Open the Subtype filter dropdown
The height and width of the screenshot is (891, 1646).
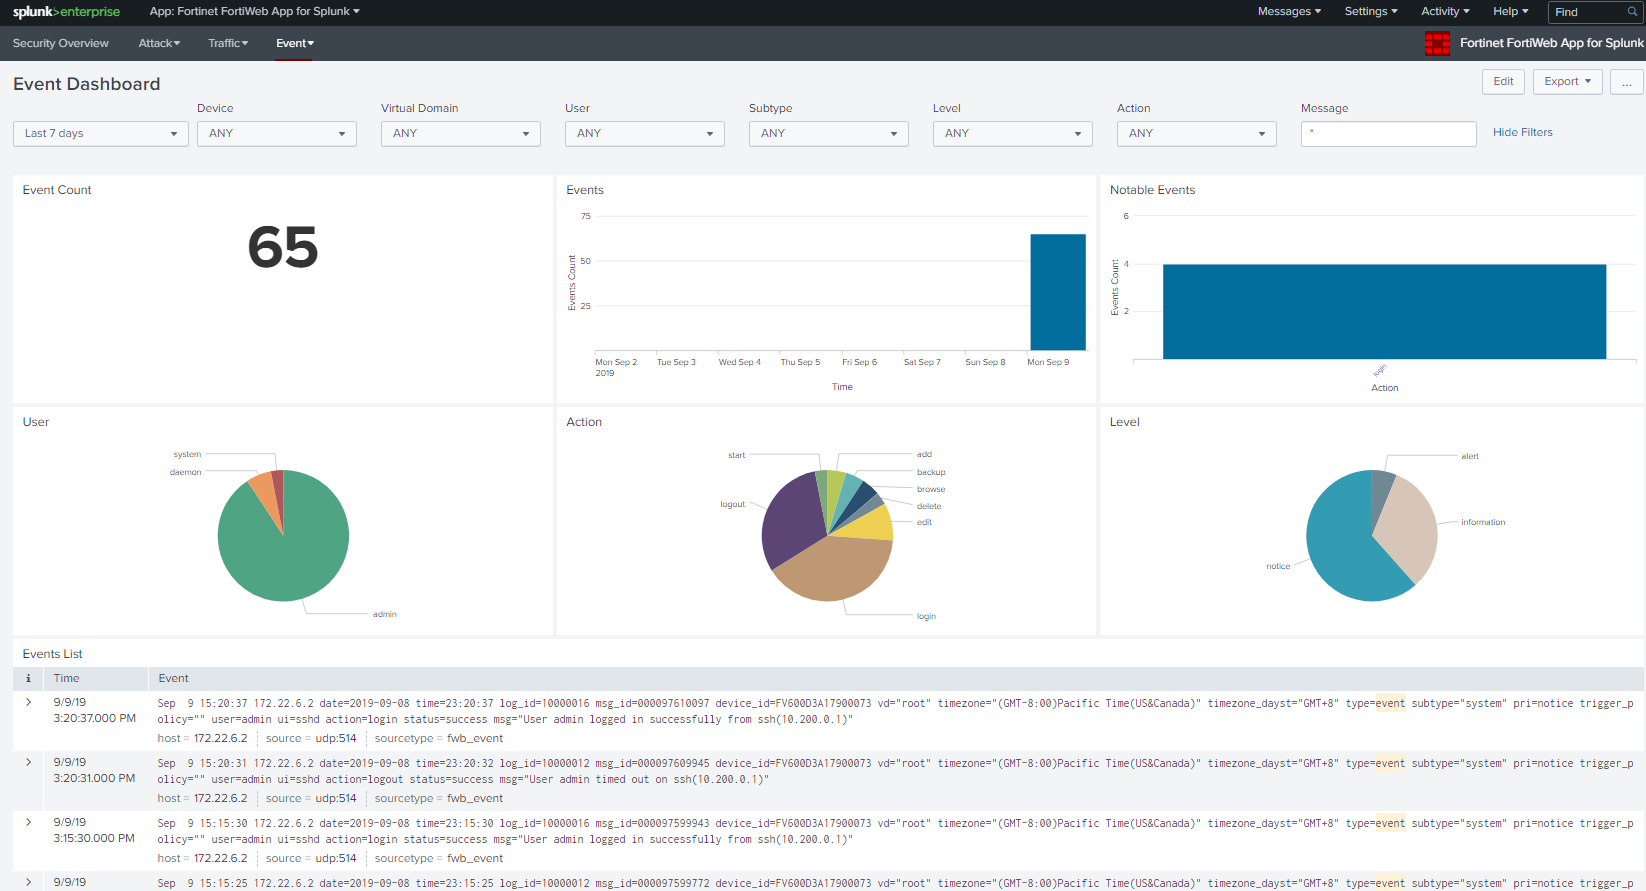point(828,134)
